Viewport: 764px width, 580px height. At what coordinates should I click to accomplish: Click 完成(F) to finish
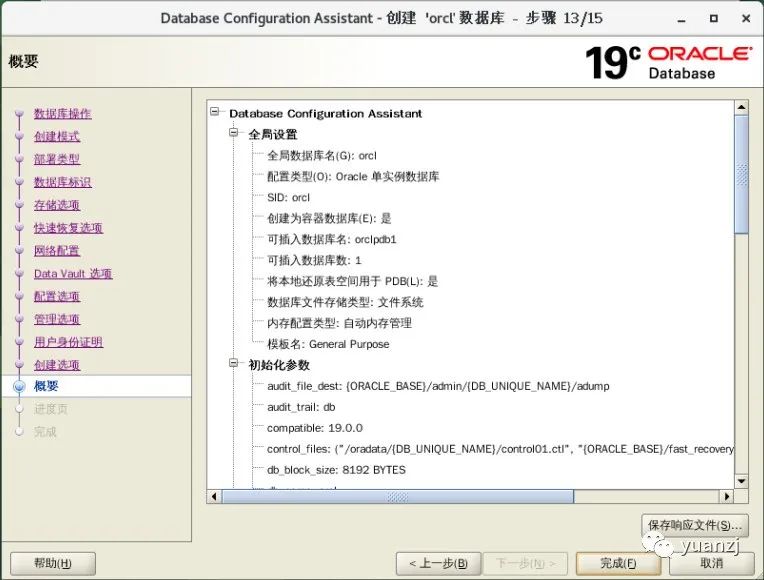618,564
